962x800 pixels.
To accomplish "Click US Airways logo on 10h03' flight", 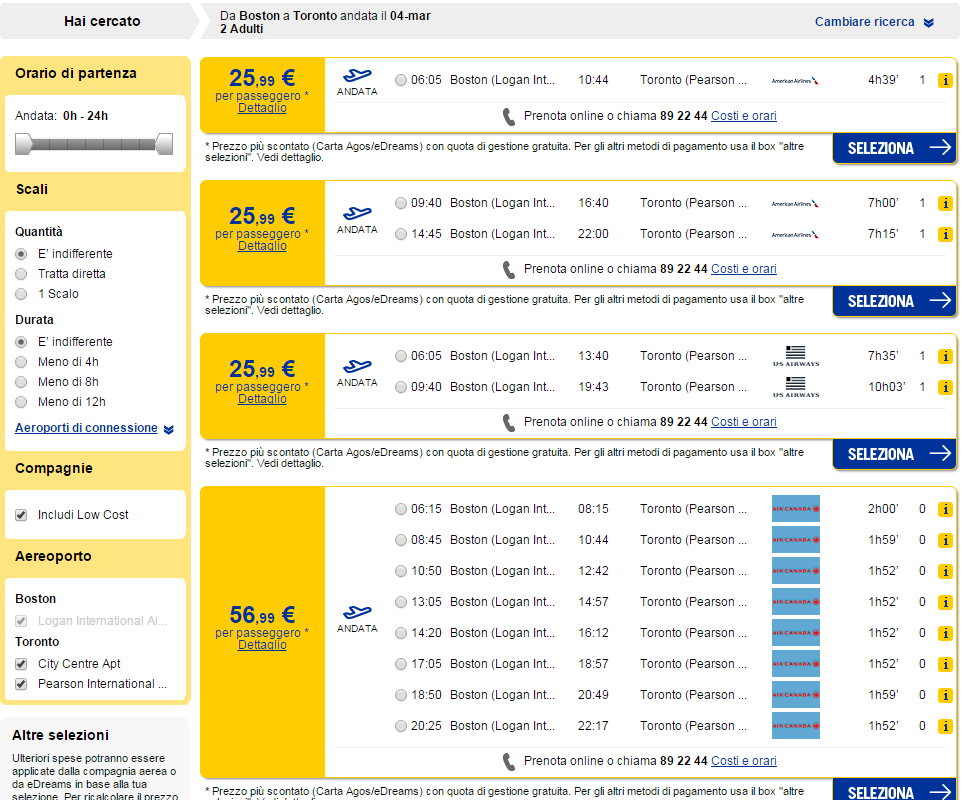I will click(796, 387).
